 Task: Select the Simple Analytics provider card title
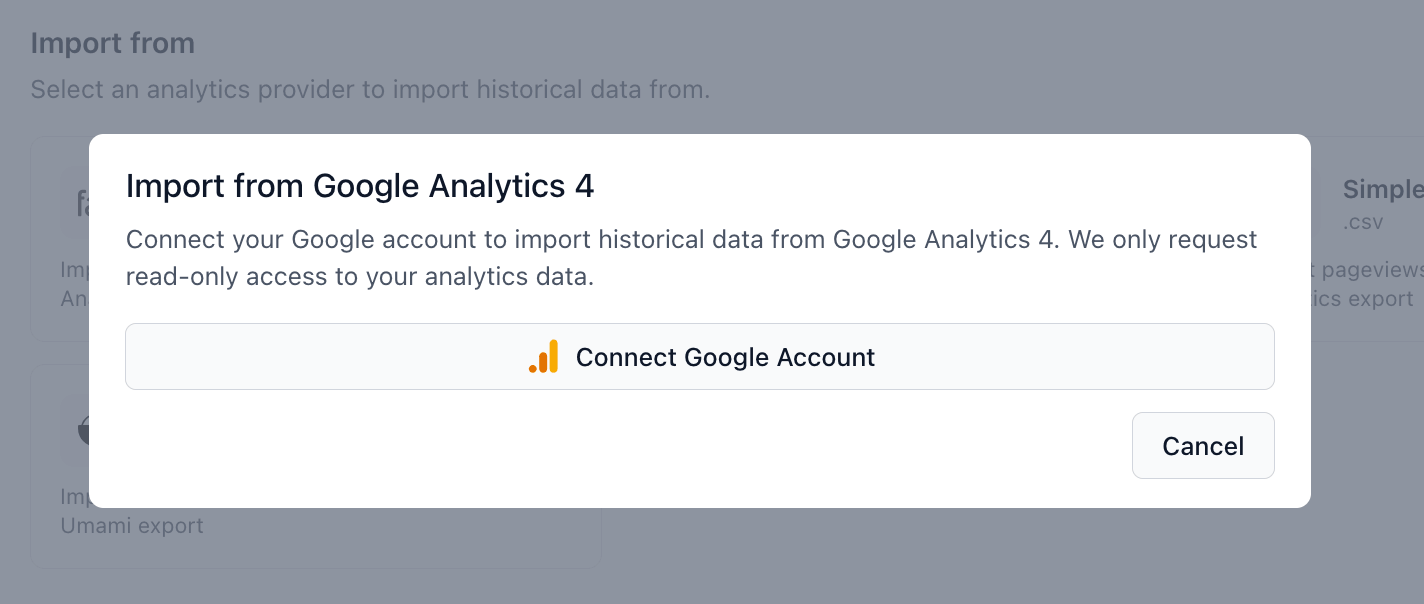pyautogui.click(x=1382, y=189)
